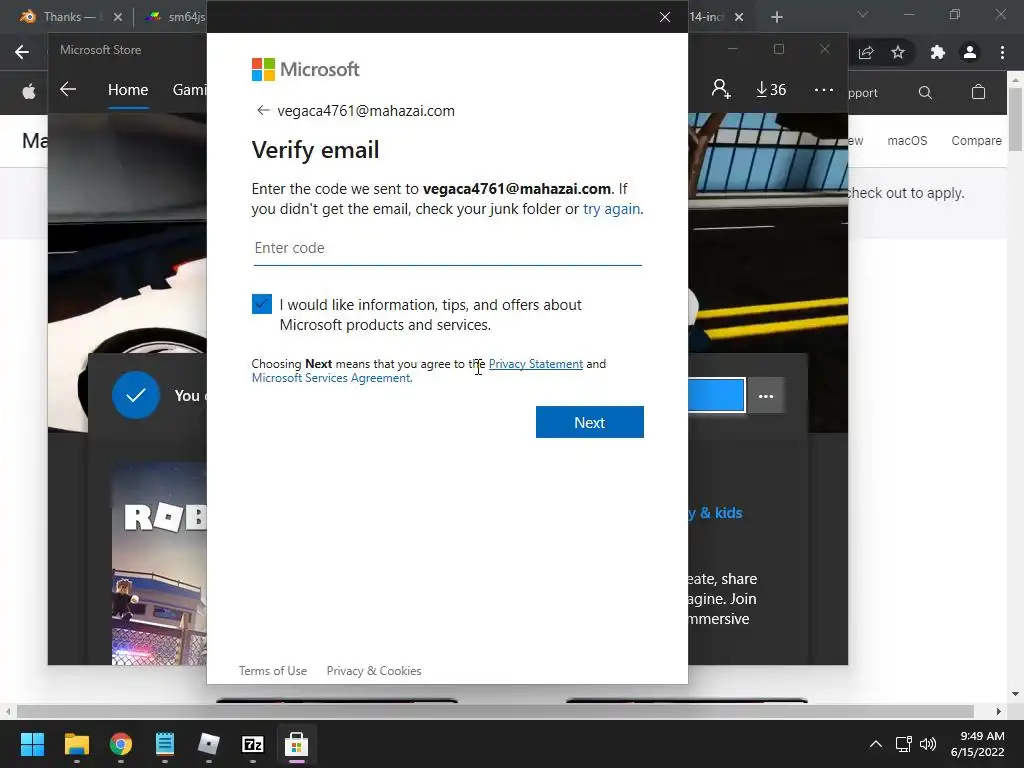Switch to the sm64js browser tab
Viewport: 1024px width, 768px height.
(175, 17)
